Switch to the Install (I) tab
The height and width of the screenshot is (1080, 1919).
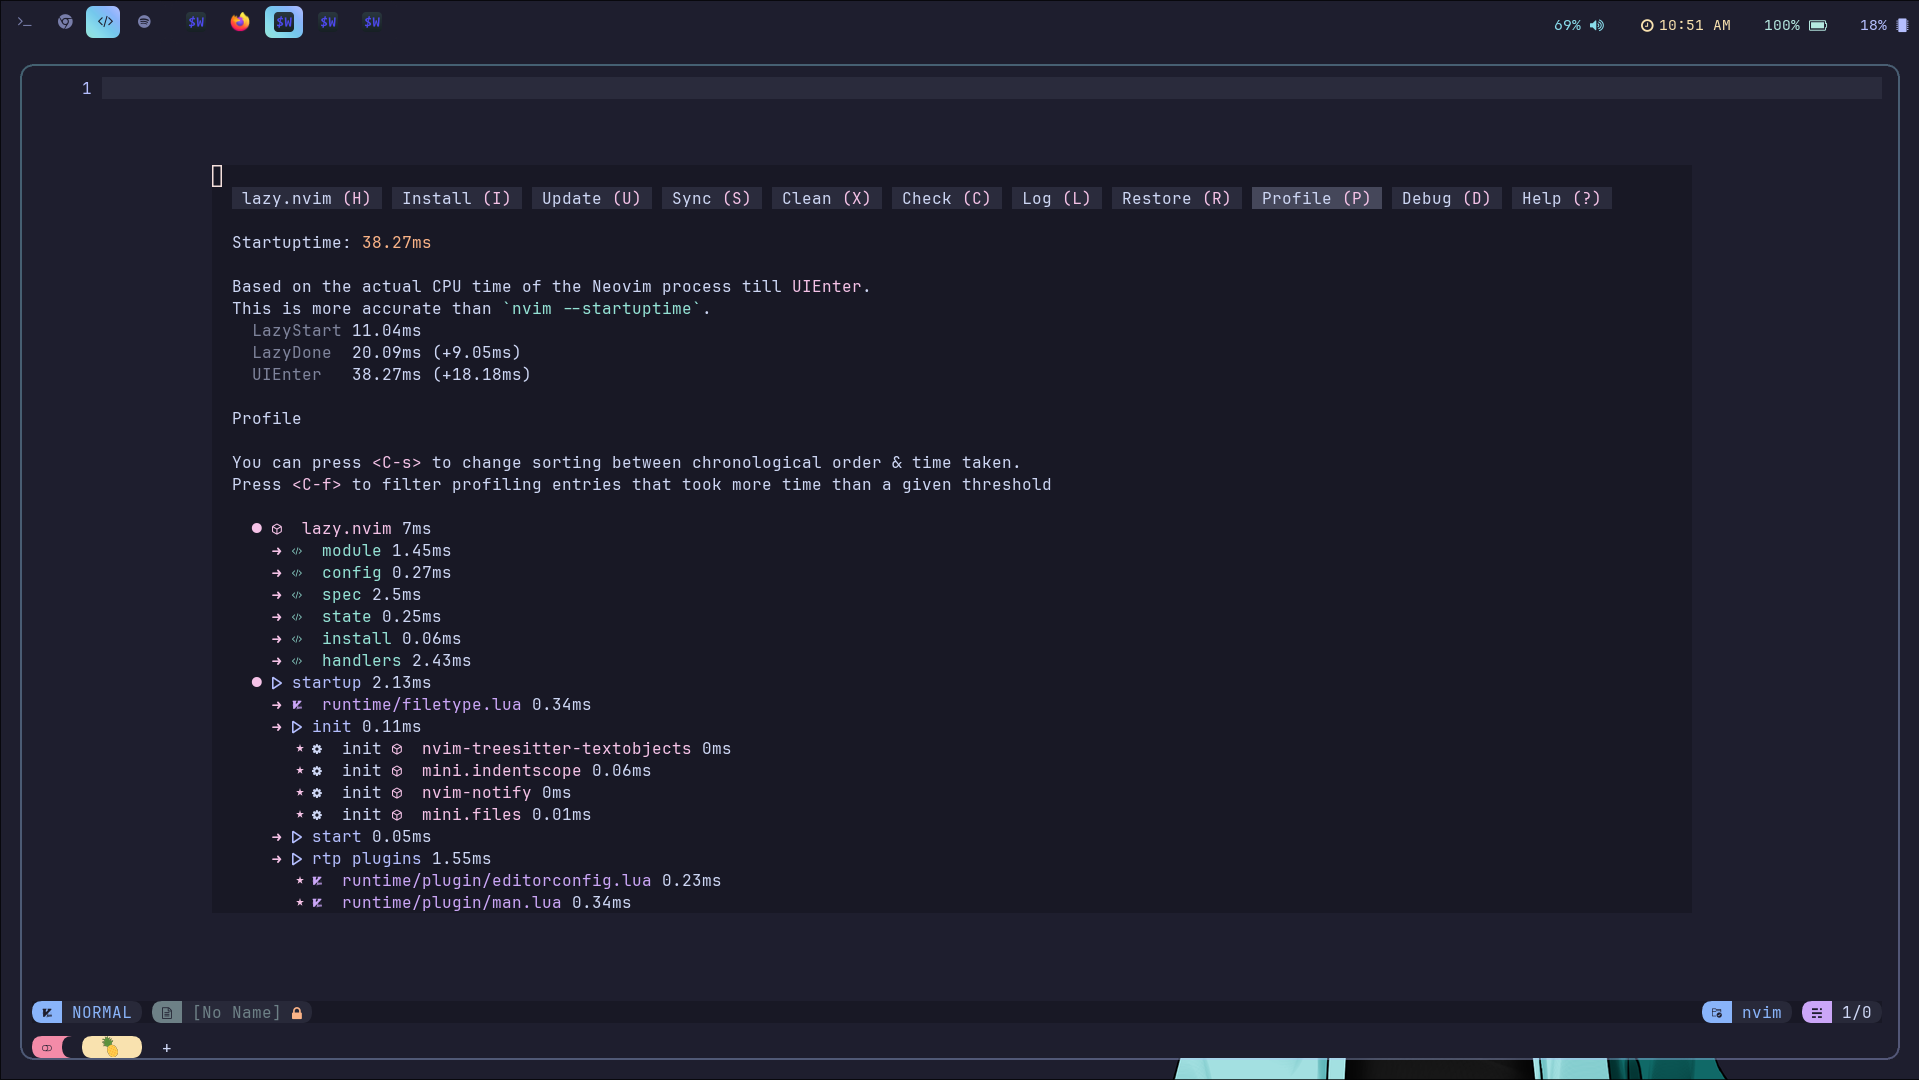coord(456,198)
